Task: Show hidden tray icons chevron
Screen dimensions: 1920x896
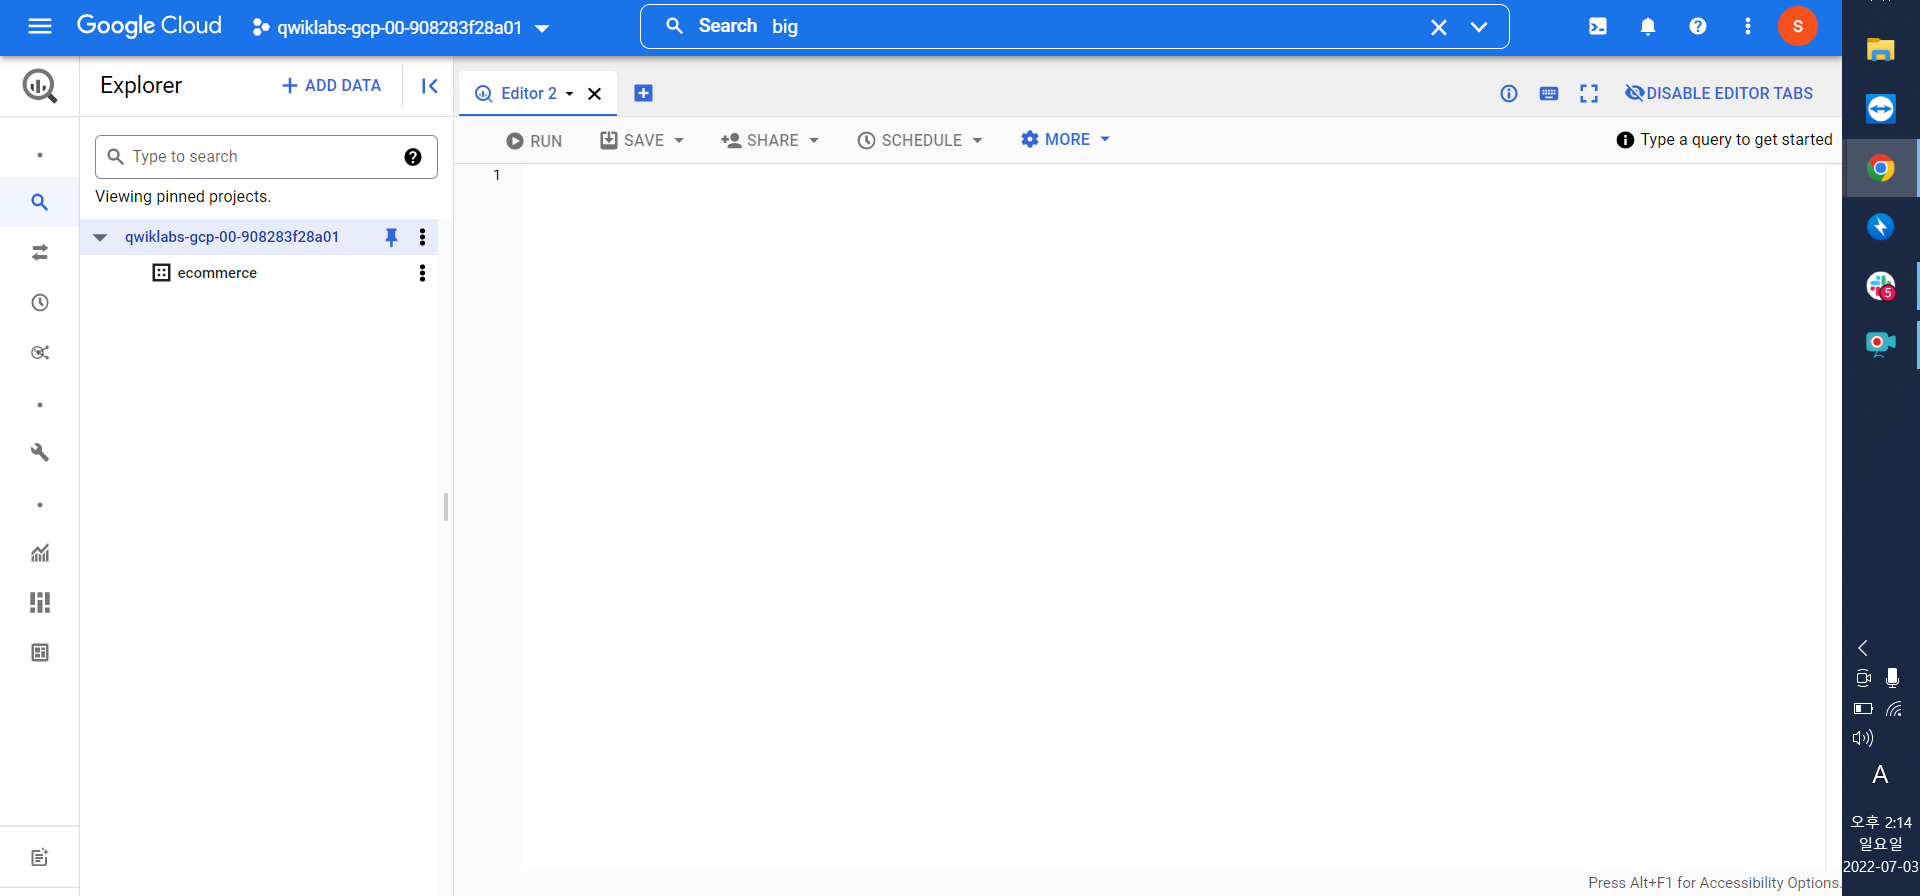Action: pos(1863,648)
